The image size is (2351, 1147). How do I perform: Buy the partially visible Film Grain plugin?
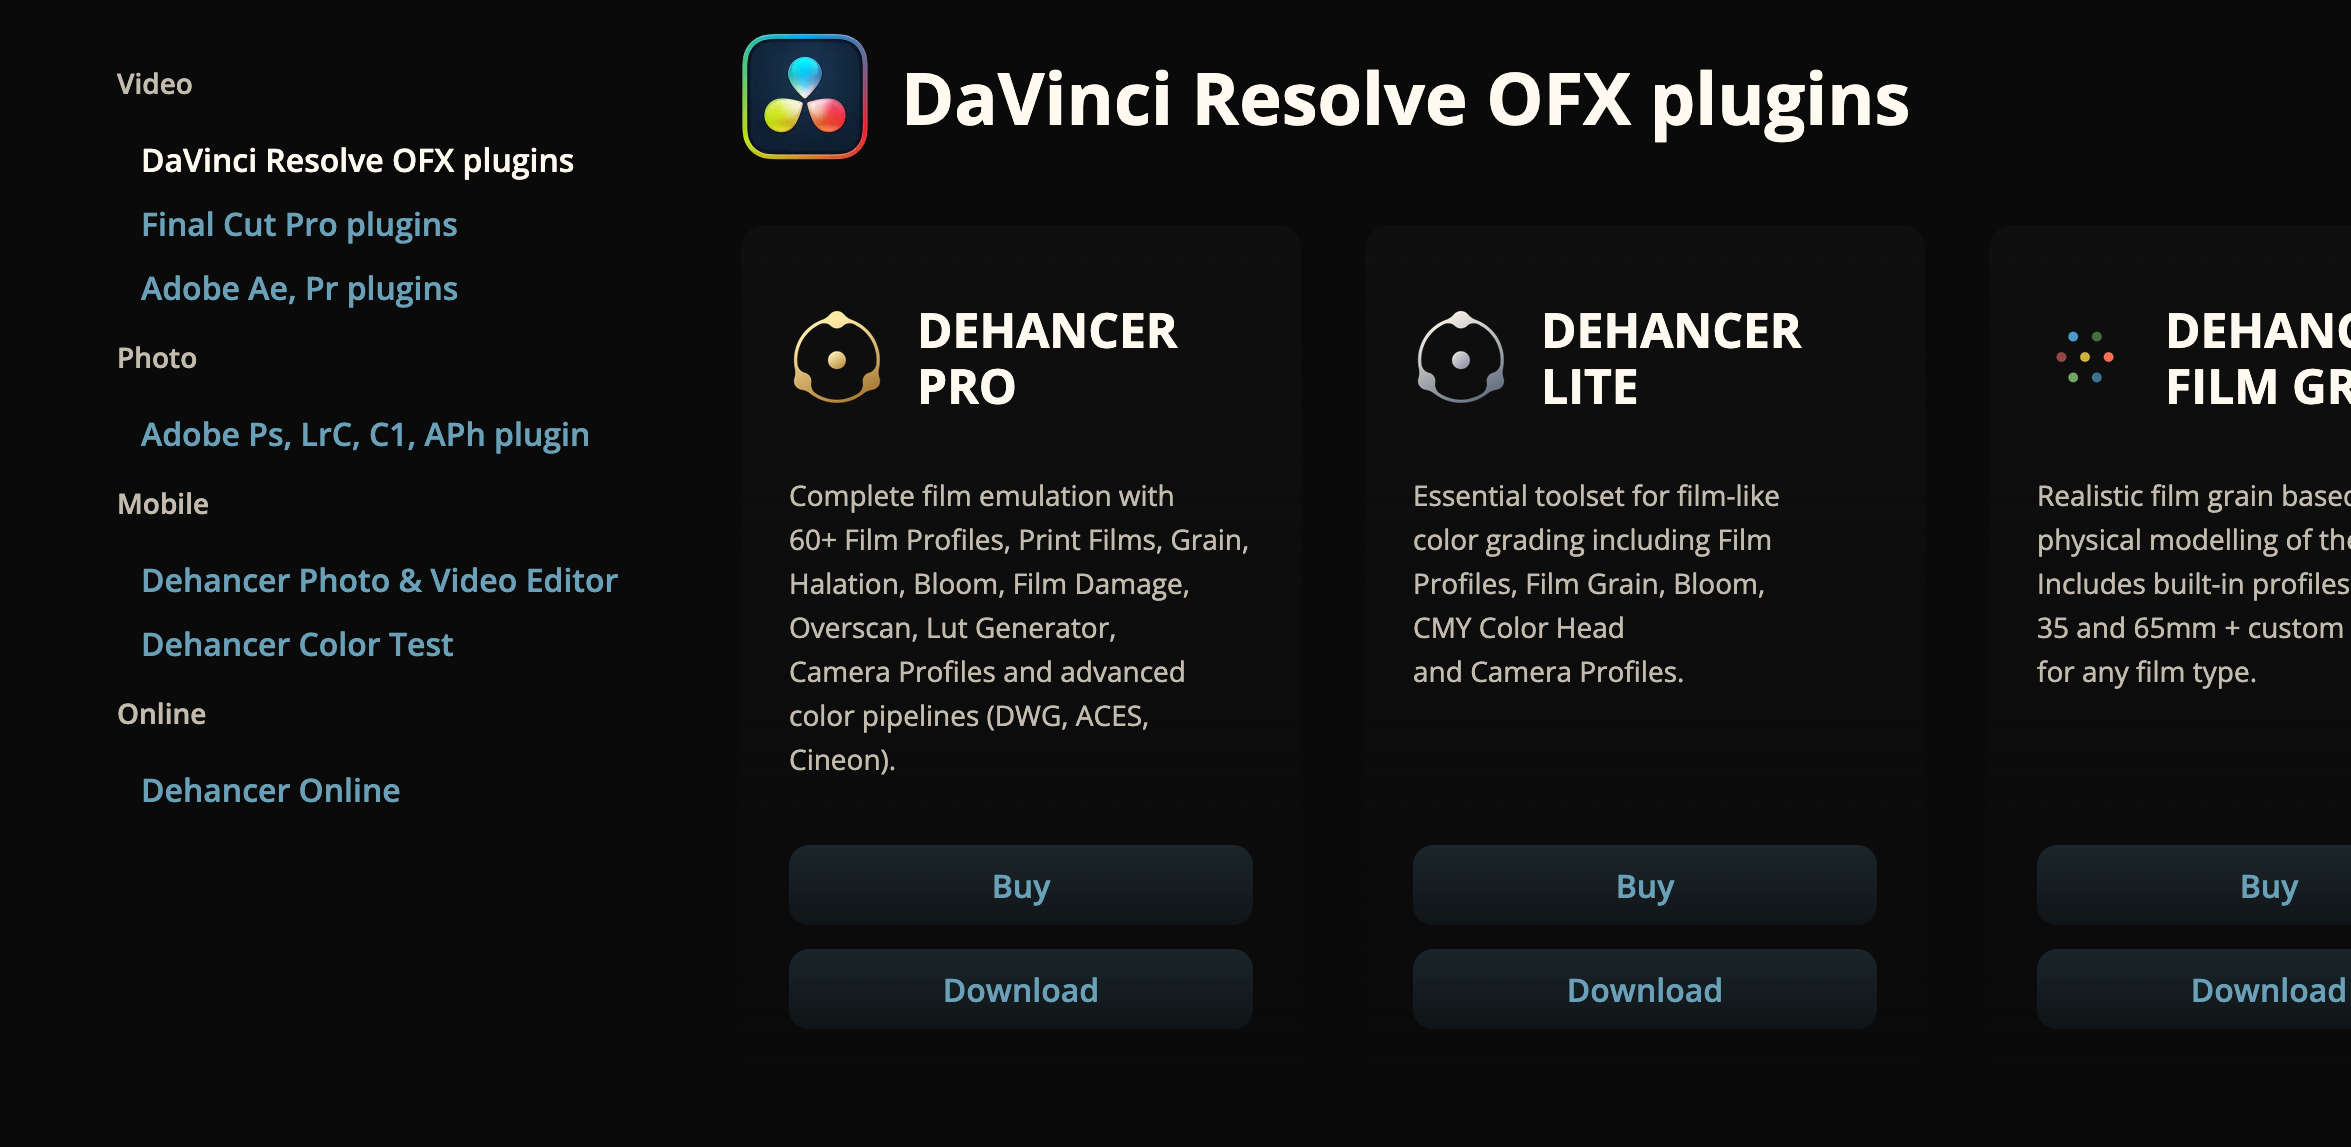(x=2264, y=885)
